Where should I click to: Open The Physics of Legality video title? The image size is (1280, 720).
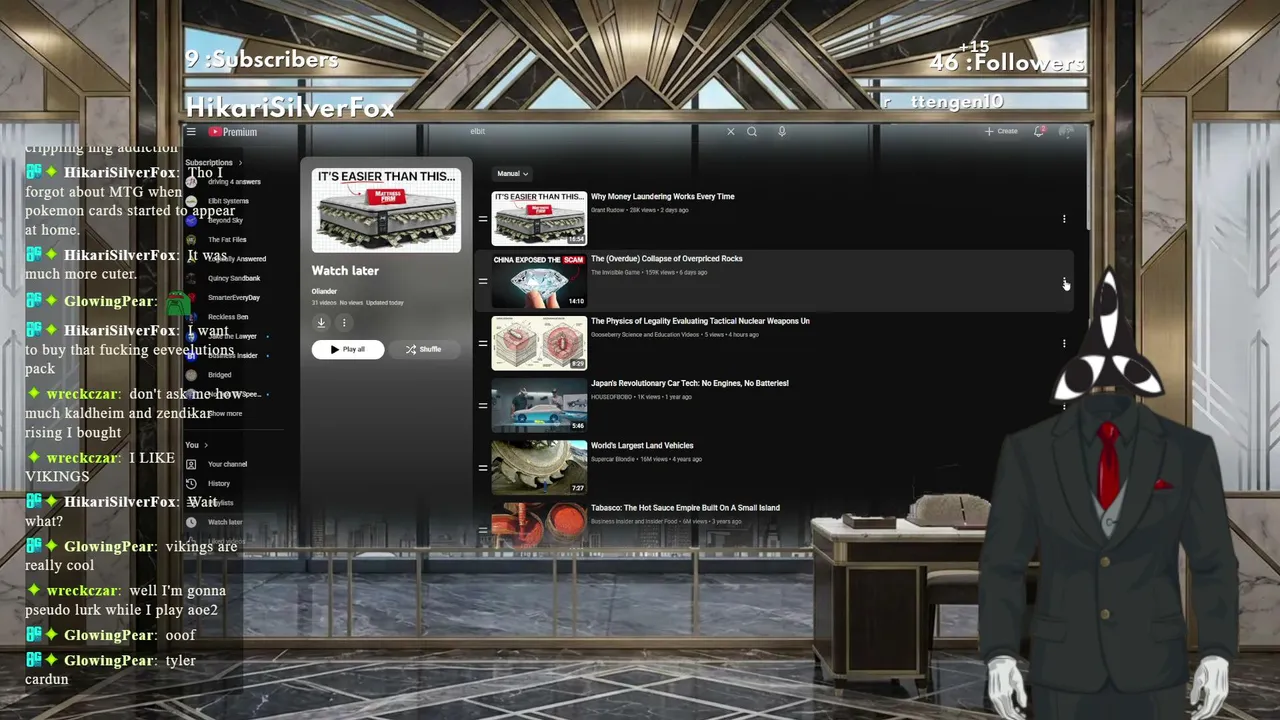pos(700,321)
